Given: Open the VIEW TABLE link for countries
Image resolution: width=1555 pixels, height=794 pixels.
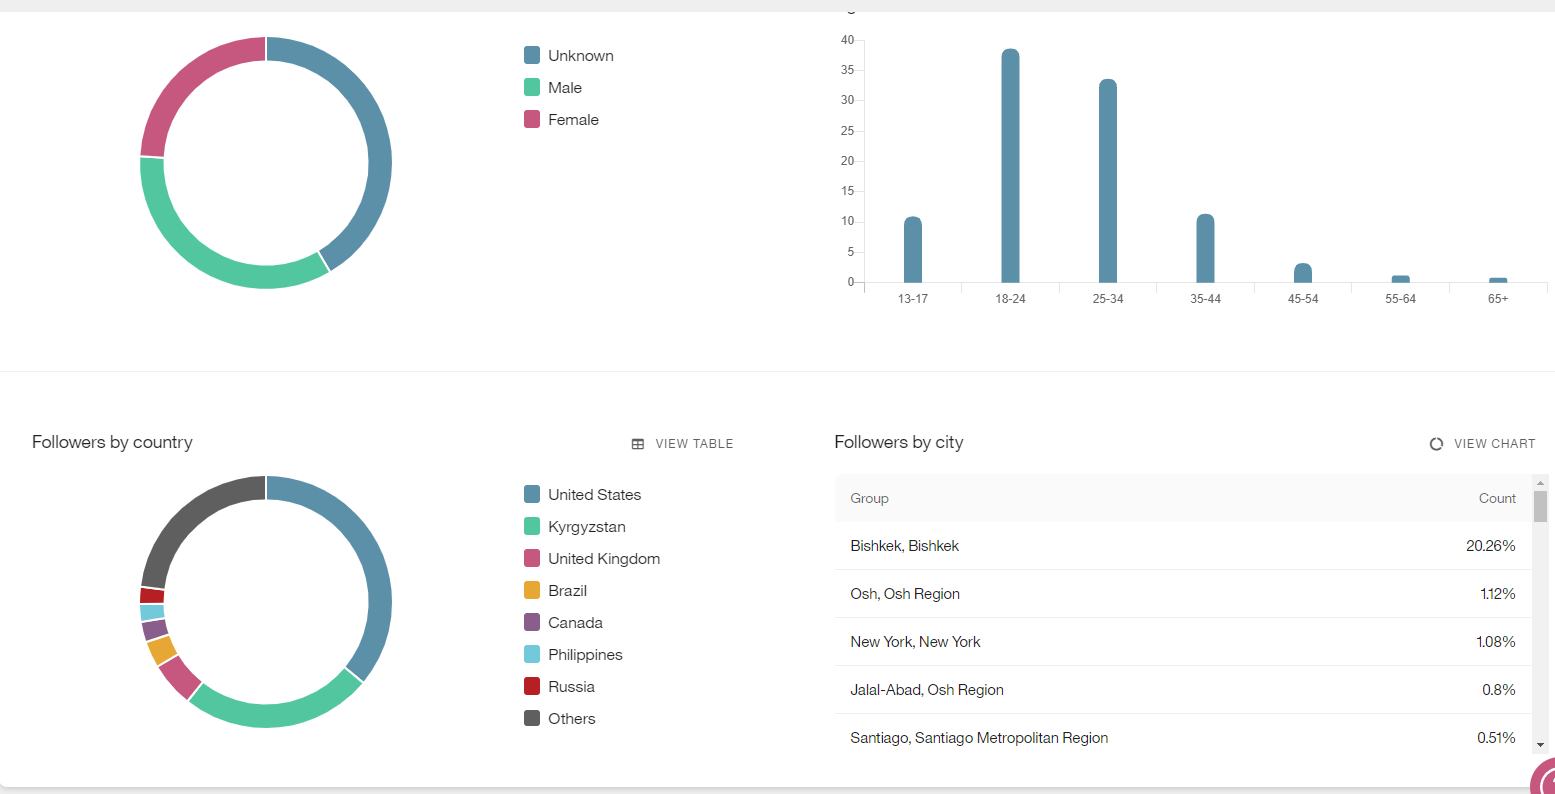Looking at the screenshot, I should (683, 444).
